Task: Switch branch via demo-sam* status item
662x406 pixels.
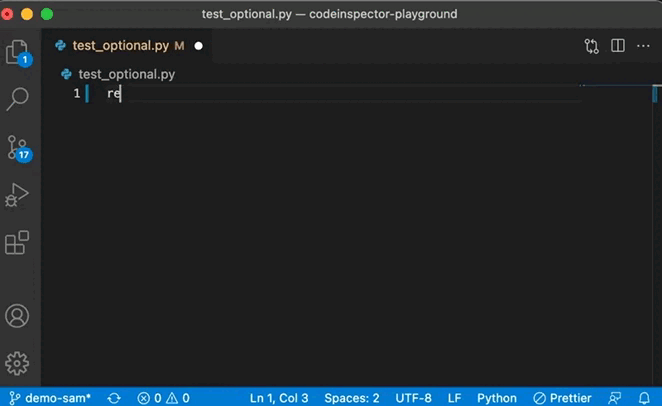Action: pyautogui.click(x=50, y=397)
